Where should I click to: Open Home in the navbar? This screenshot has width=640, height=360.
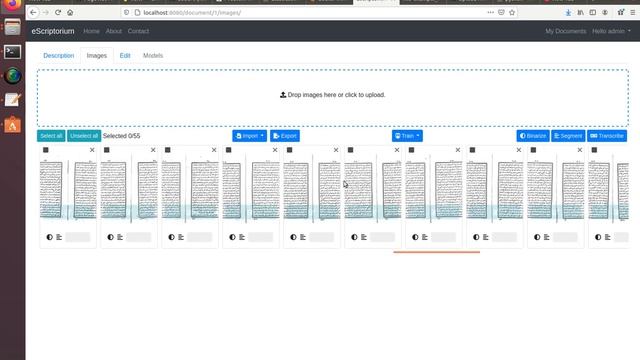coord(91,31)
